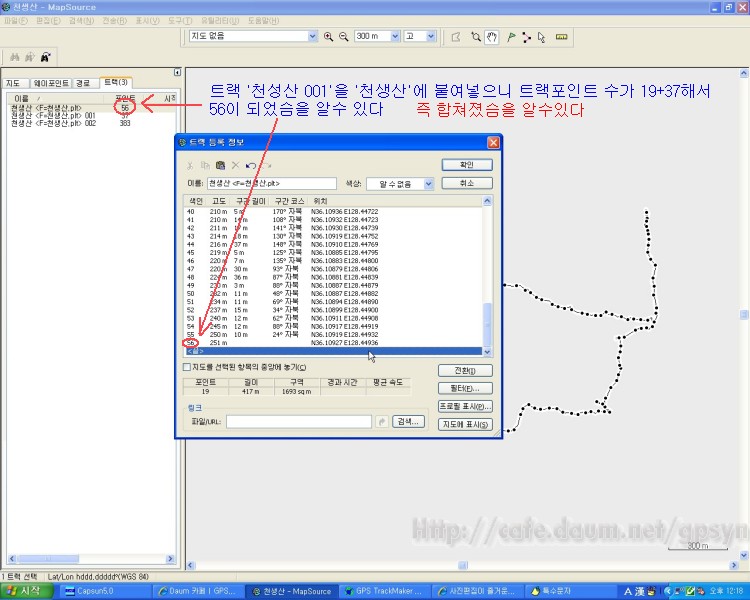The image size is (750, 600).
Task: Open the 전송(R) menu
Action: point(114,21)
